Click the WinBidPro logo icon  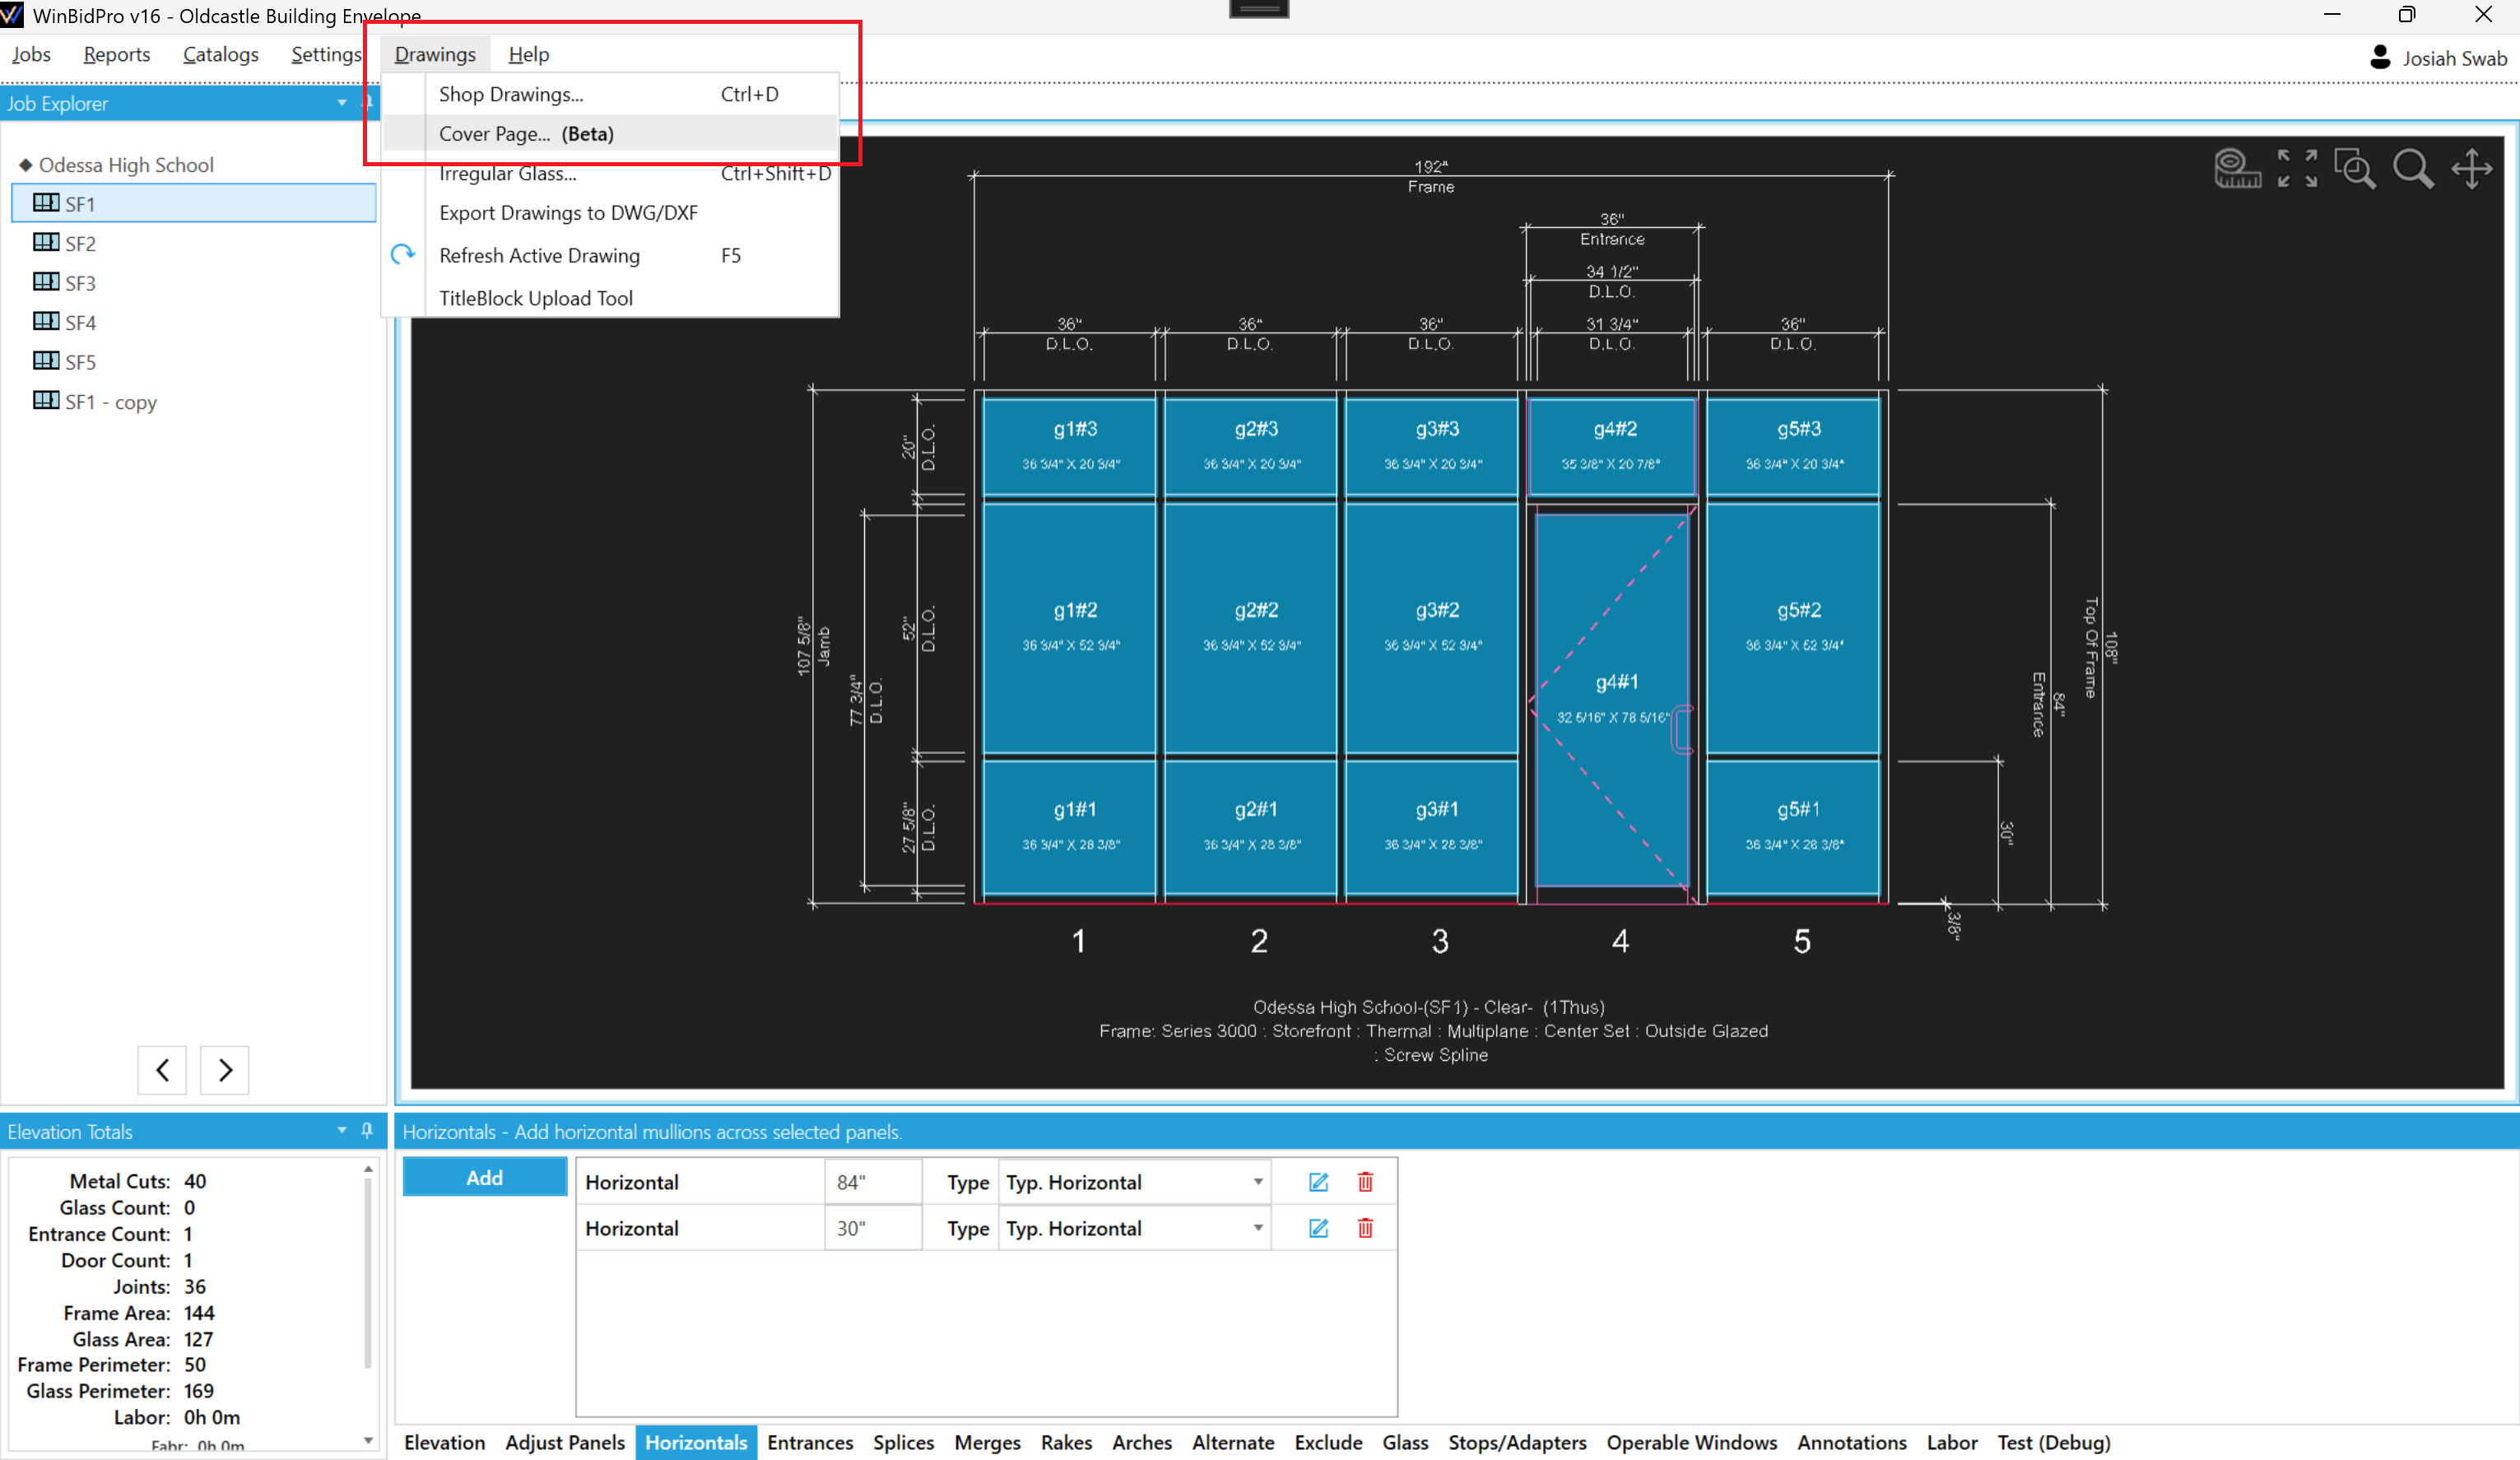[x=12, y=15]
